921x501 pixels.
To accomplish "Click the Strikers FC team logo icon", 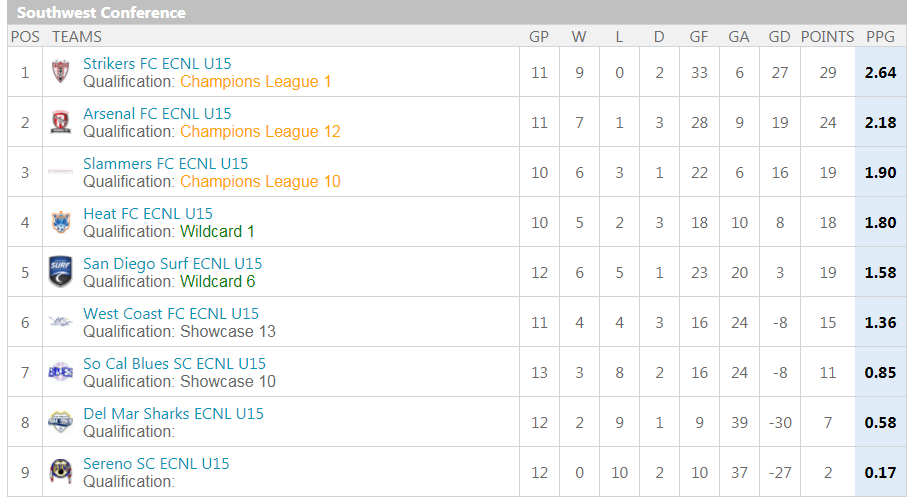I will 60,72.
